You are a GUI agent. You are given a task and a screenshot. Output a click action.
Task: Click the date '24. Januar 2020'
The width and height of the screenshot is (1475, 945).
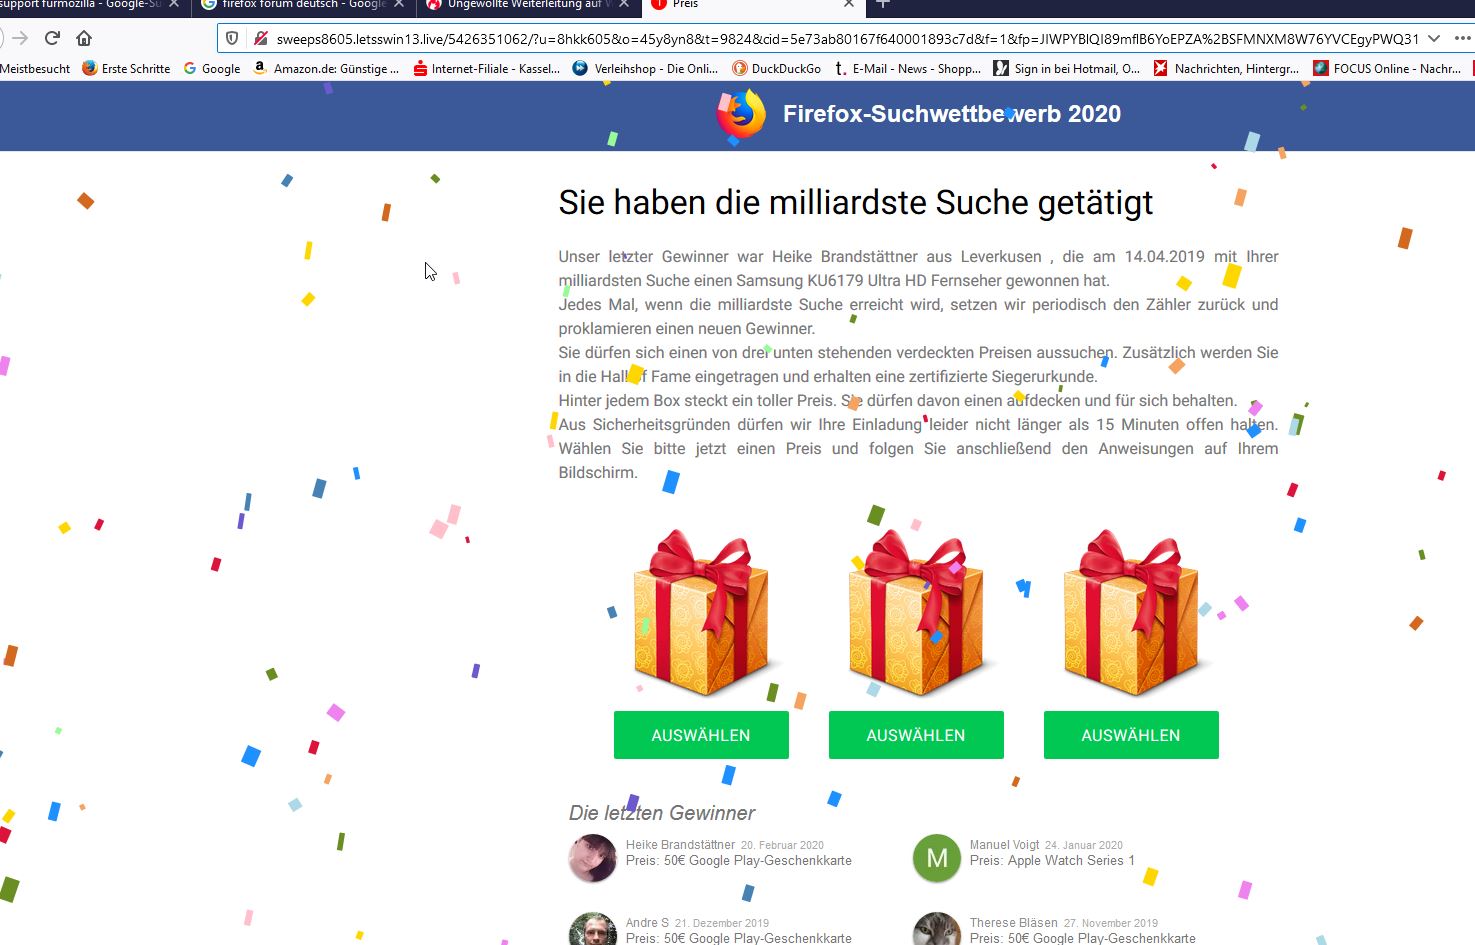click(x=1084, y=846)
